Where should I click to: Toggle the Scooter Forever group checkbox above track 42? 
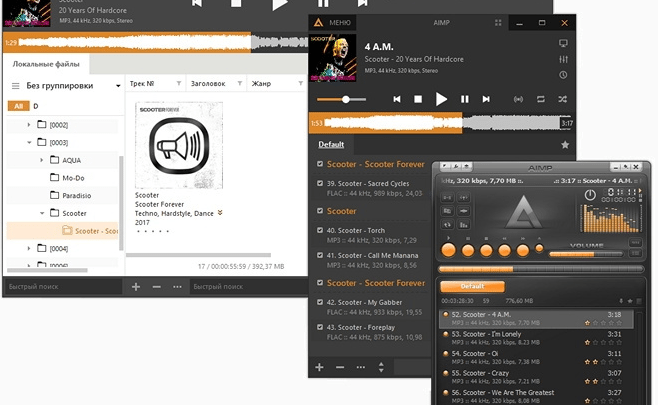(x=320, y=283)
